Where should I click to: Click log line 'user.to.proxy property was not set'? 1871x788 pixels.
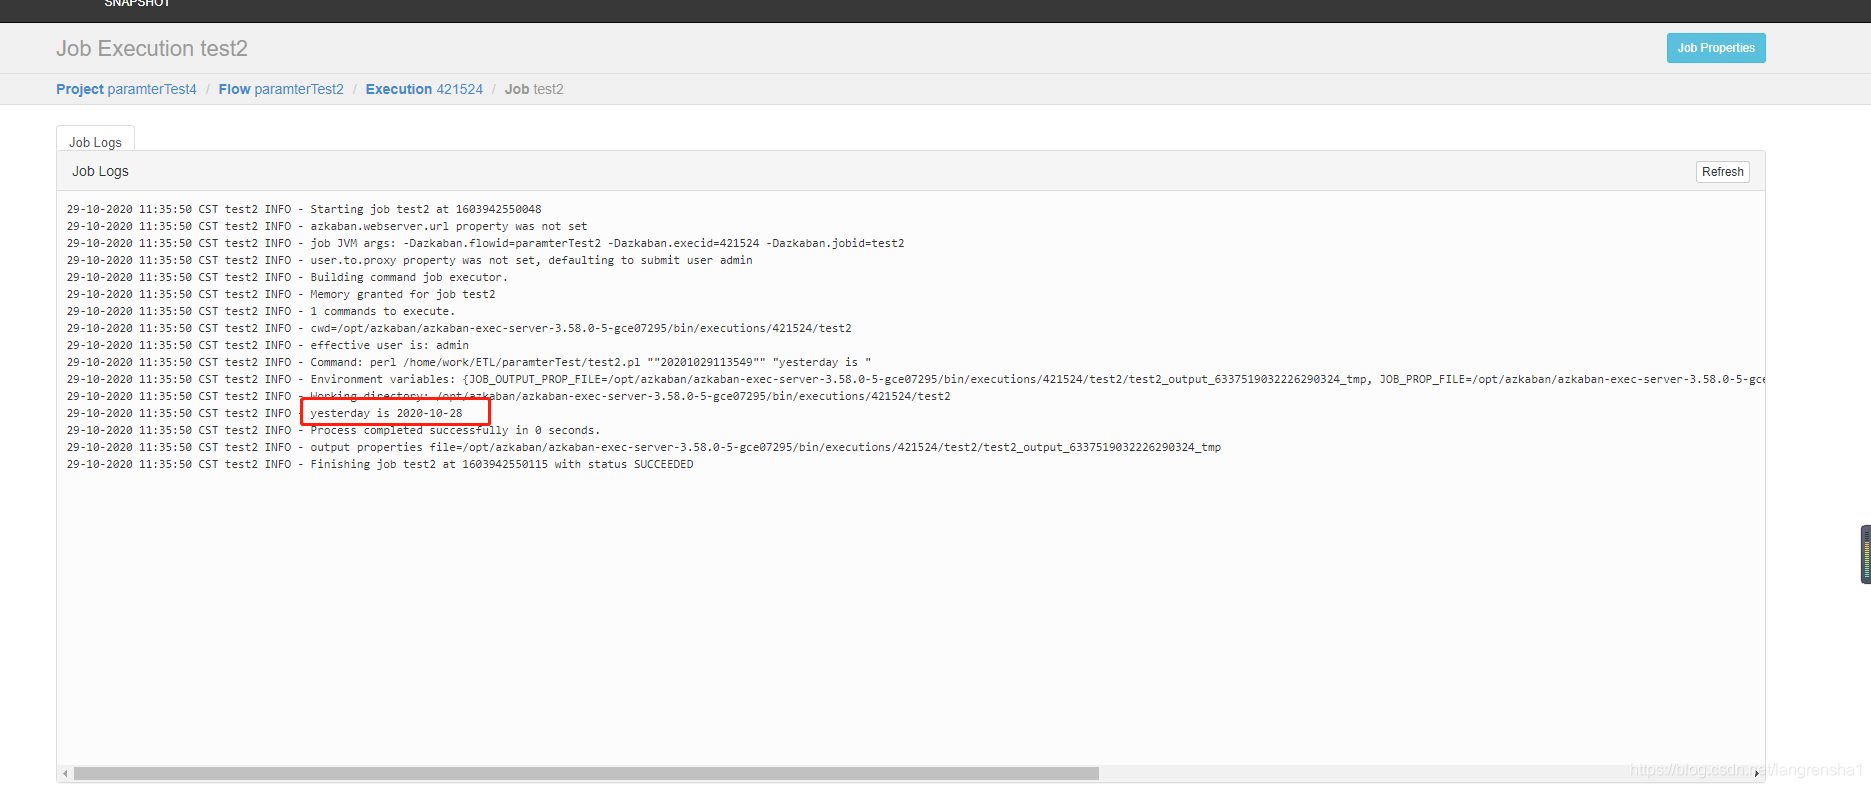[x=410, y=261]
